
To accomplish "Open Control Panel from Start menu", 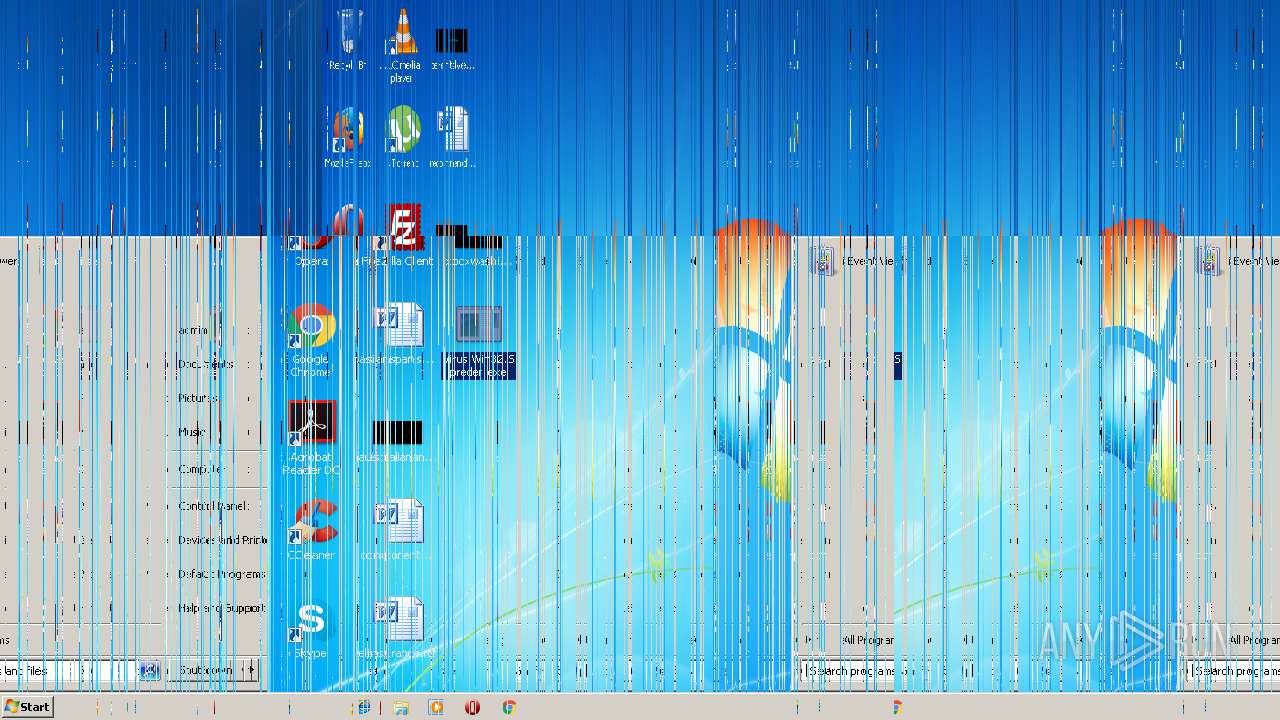I will (213, 506).
